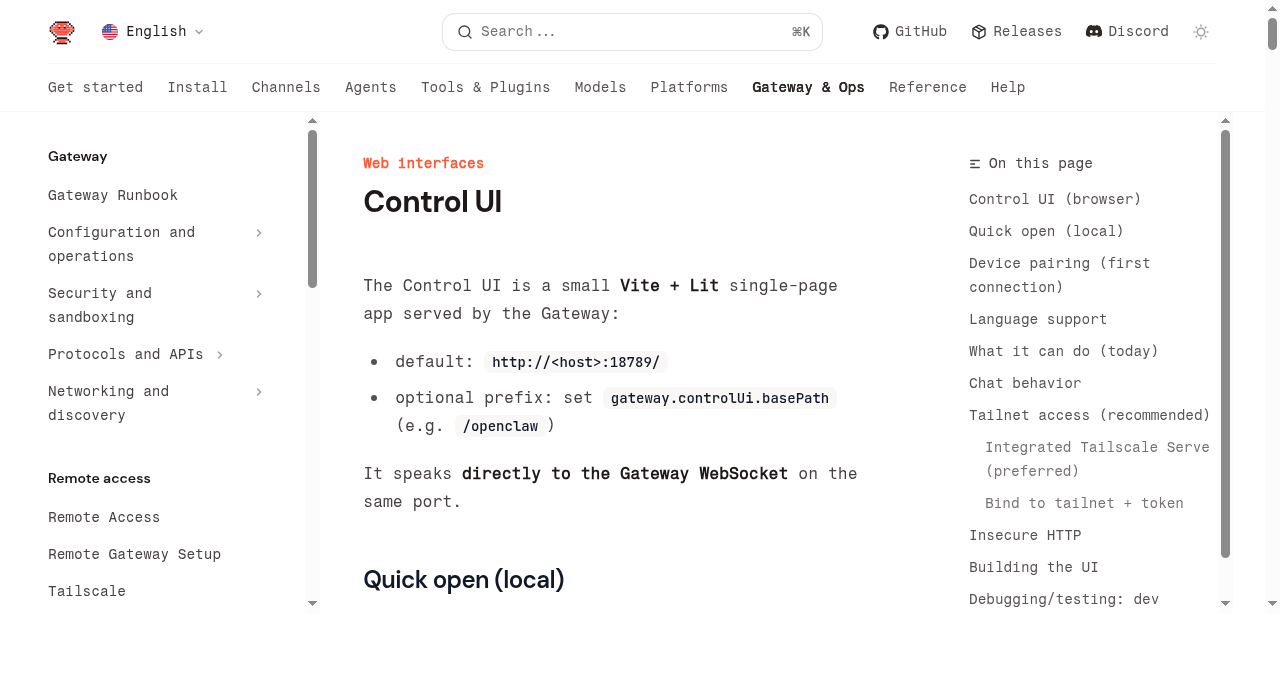The height and width of the screenshot is (700, 1280).
Task: Click inside the Search input field
Action: click(x=600, y=32)
